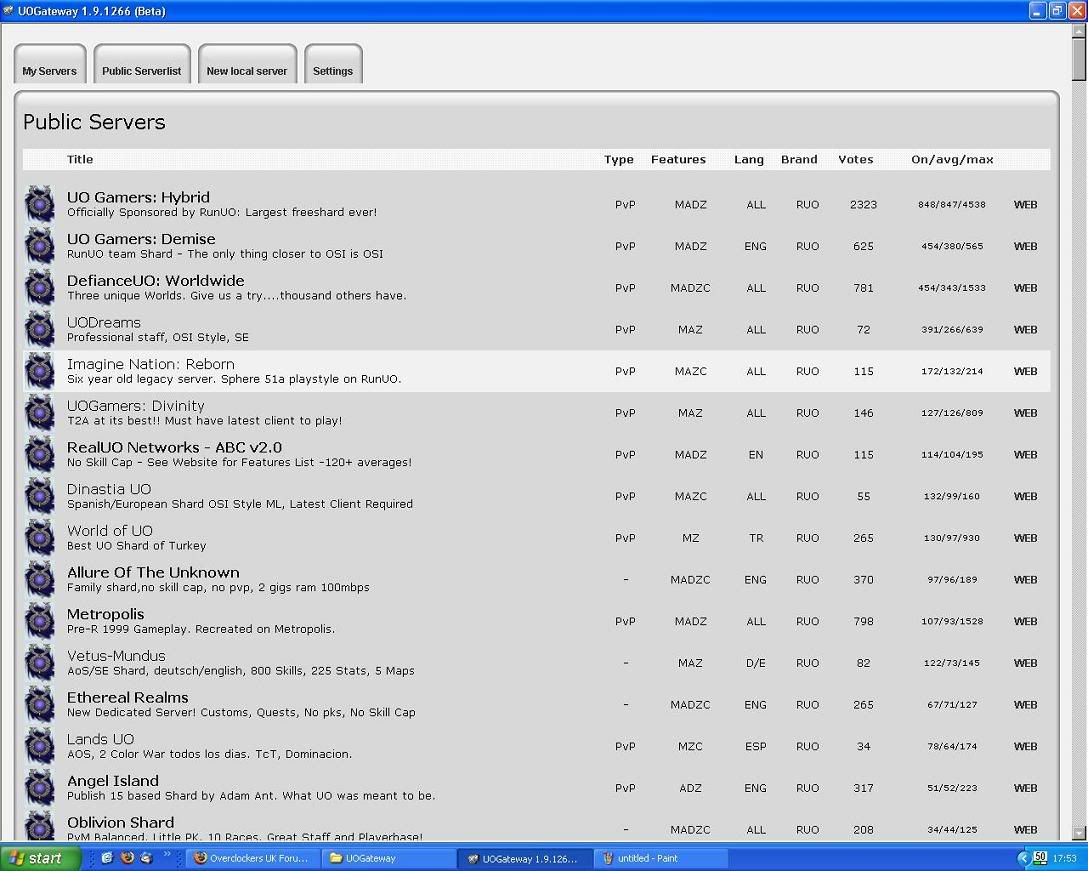Switch to the Public Serverlist tab

click(x=142, y=64)
